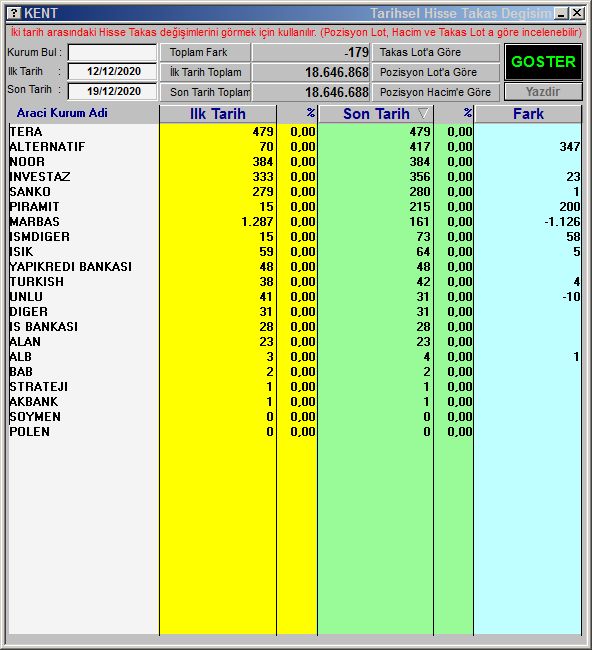Select Pozisyon Hacim'e Göre option
592x650 pixels.
coord(436,92)
